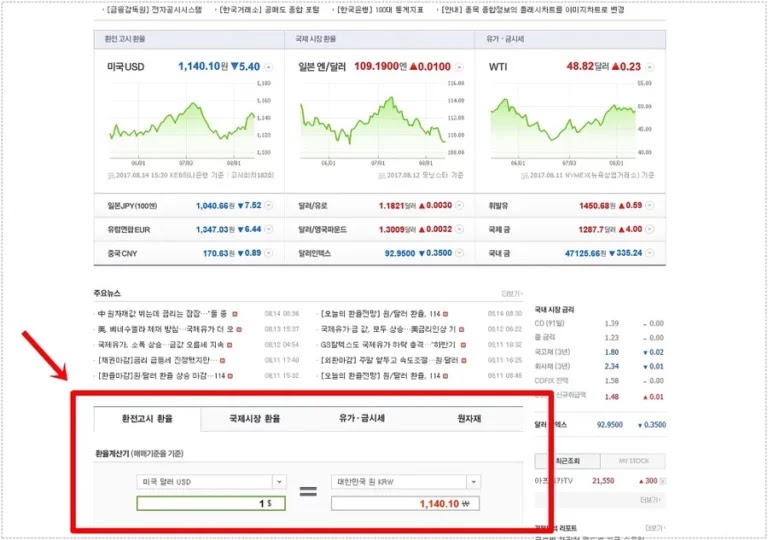
Task: Open news 'GS칼텍스도 국제유가 하락 충격'
Action: 388,345
